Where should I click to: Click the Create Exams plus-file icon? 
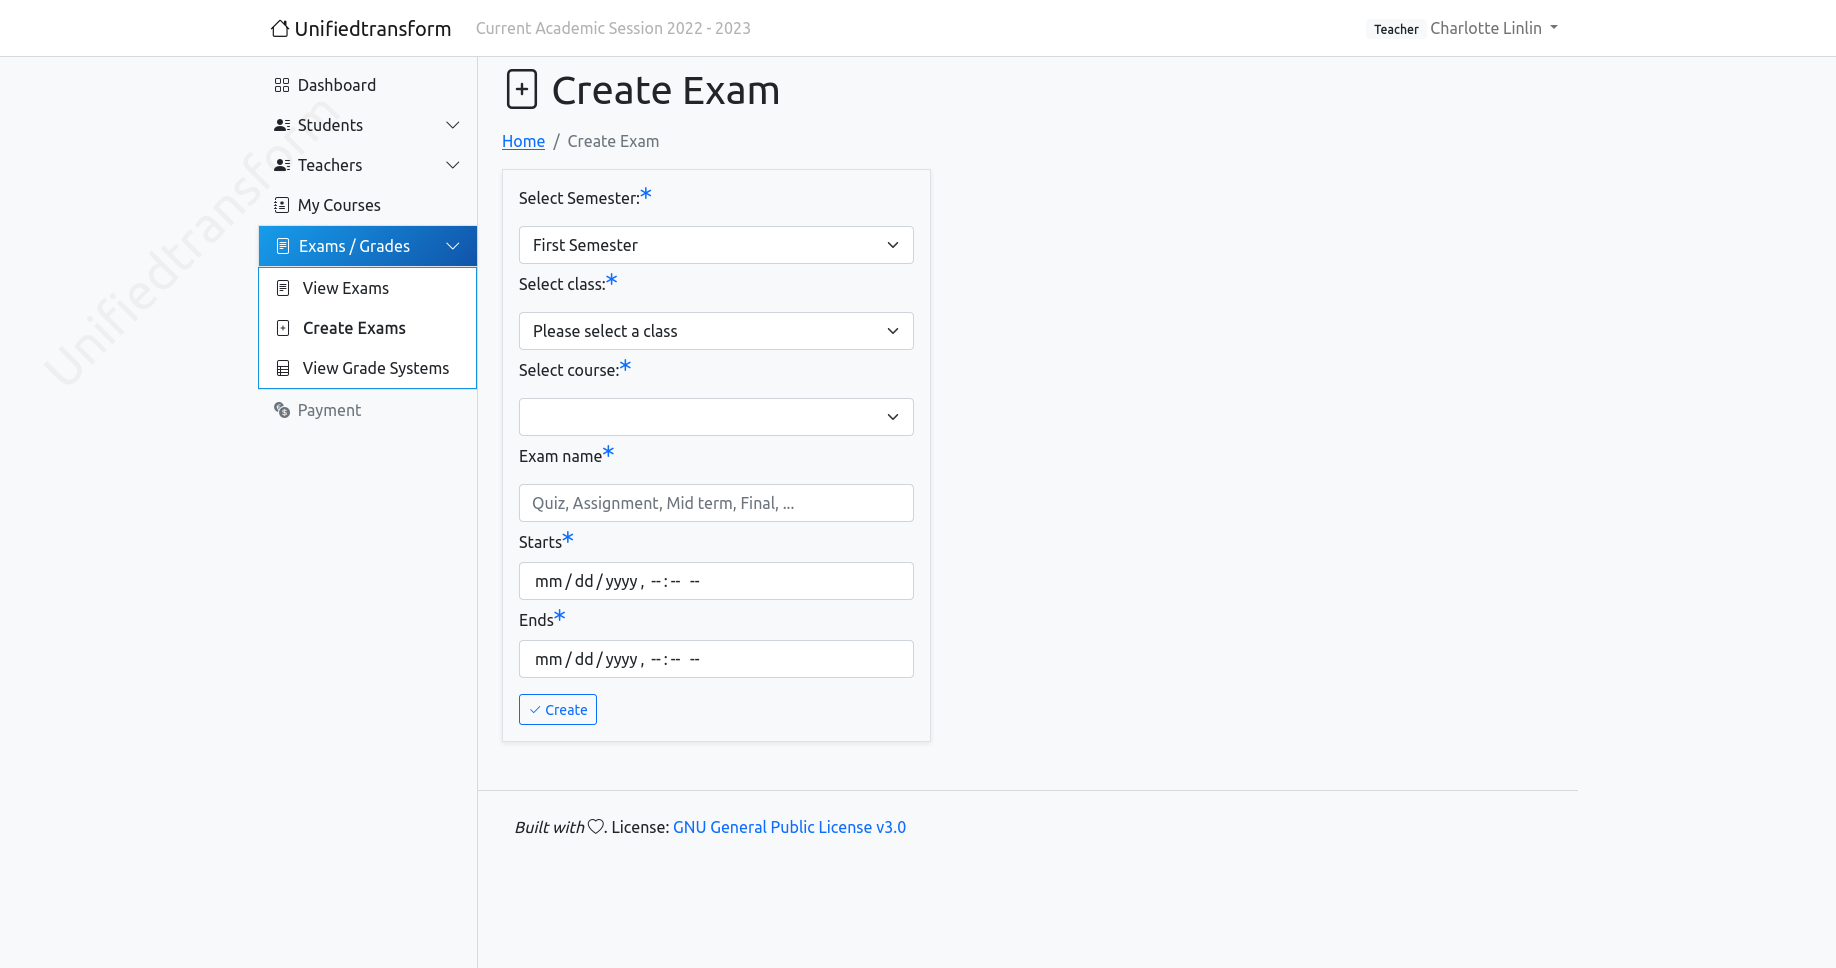point(283,328)
